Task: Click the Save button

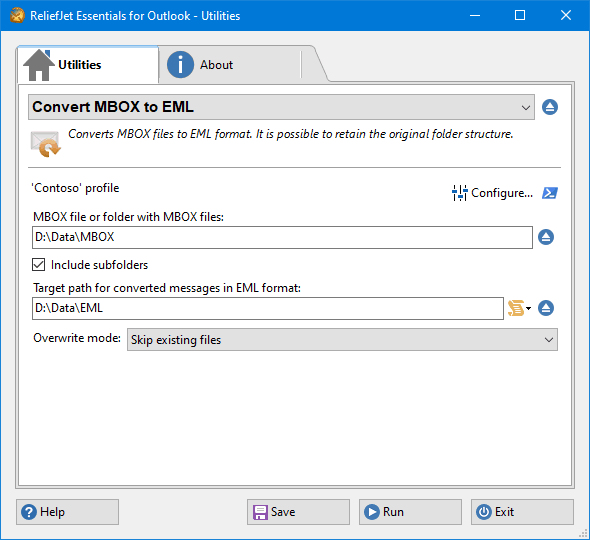Action: point(298,512)
